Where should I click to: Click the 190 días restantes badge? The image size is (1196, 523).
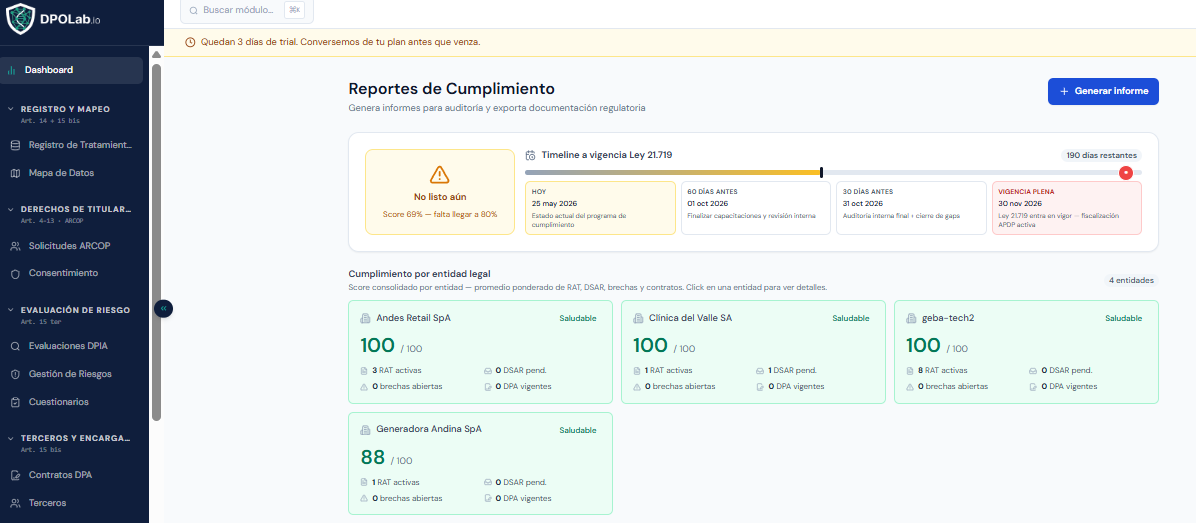[1101, 155]
